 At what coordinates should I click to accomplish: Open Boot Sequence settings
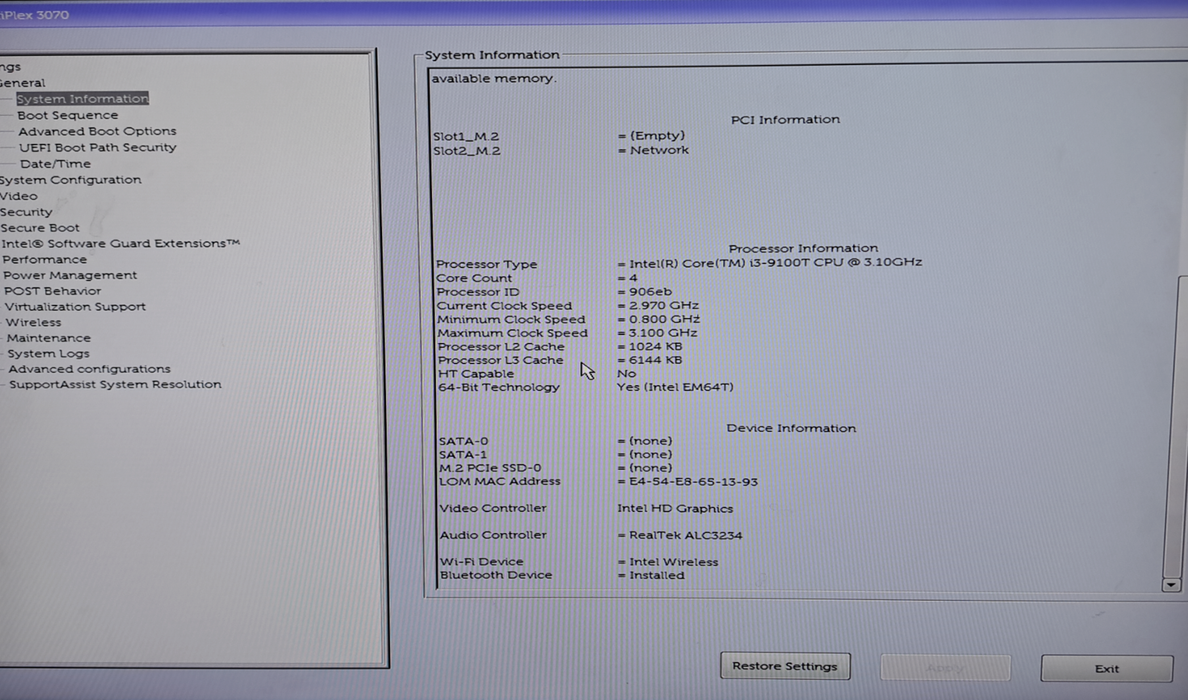click(67, 115)
